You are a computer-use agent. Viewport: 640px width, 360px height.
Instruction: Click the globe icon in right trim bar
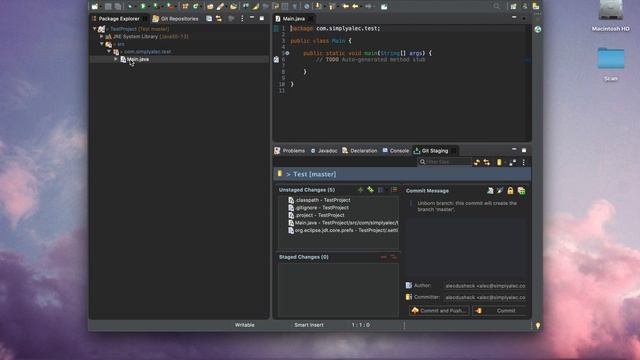pyautogui.click(x=538, y=29)
